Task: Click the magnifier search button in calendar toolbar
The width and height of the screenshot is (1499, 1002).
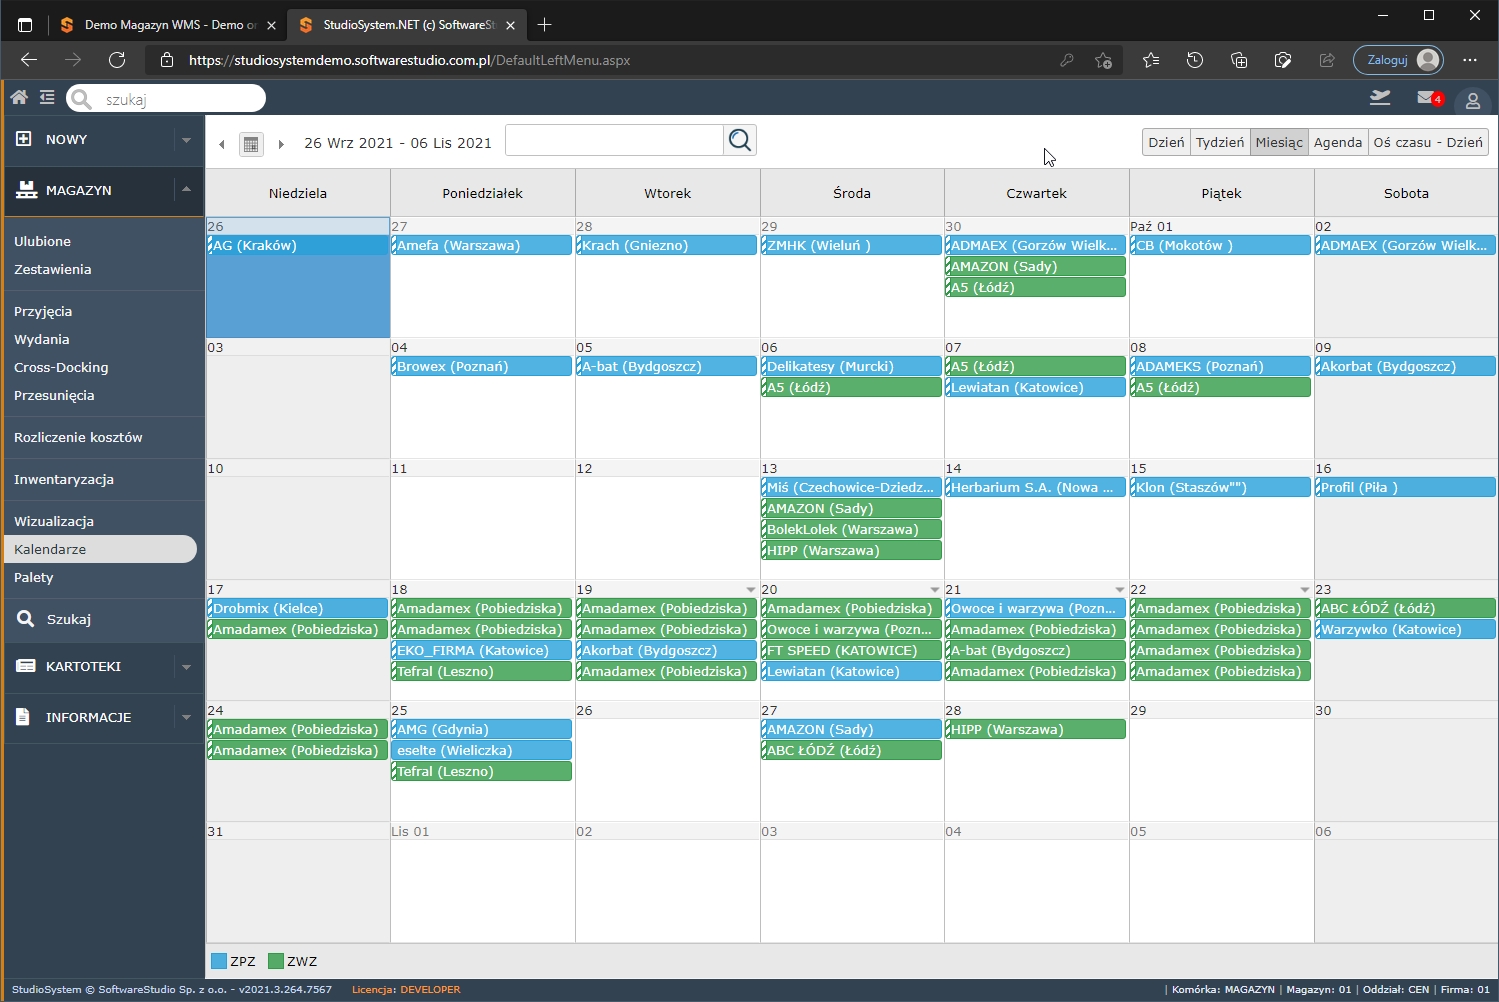Action: 740,140
